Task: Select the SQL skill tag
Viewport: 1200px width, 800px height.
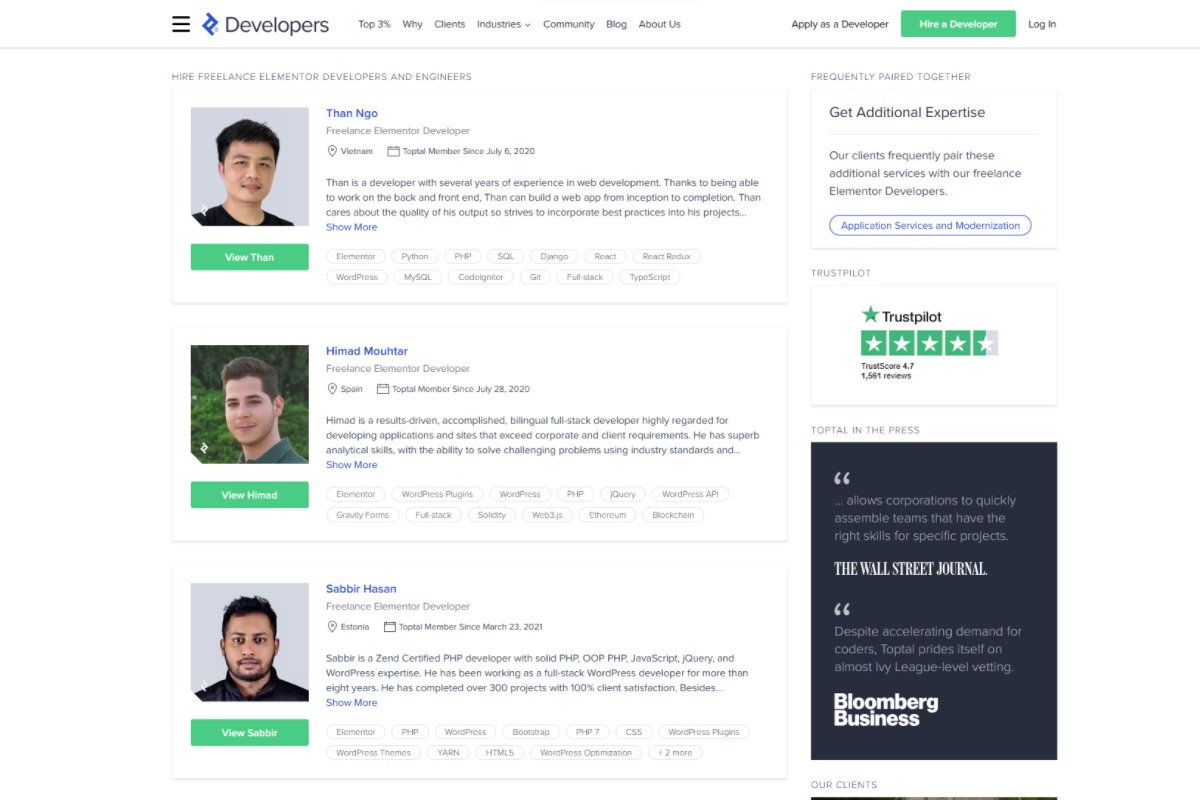Action: [505, 257]
